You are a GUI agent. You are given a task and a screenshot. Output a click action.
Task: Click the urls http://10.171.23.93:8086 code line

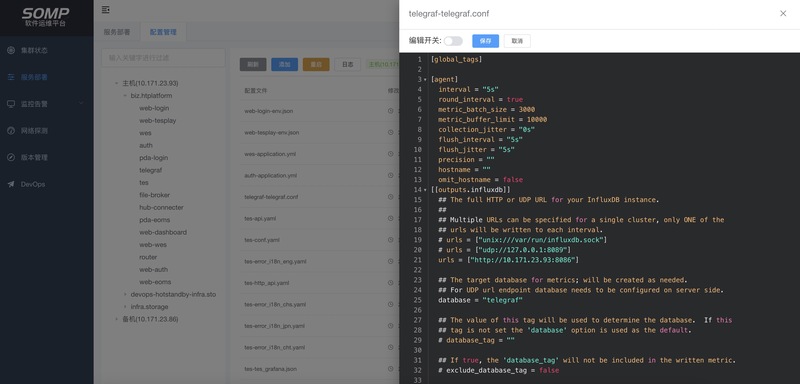point(508,260)
